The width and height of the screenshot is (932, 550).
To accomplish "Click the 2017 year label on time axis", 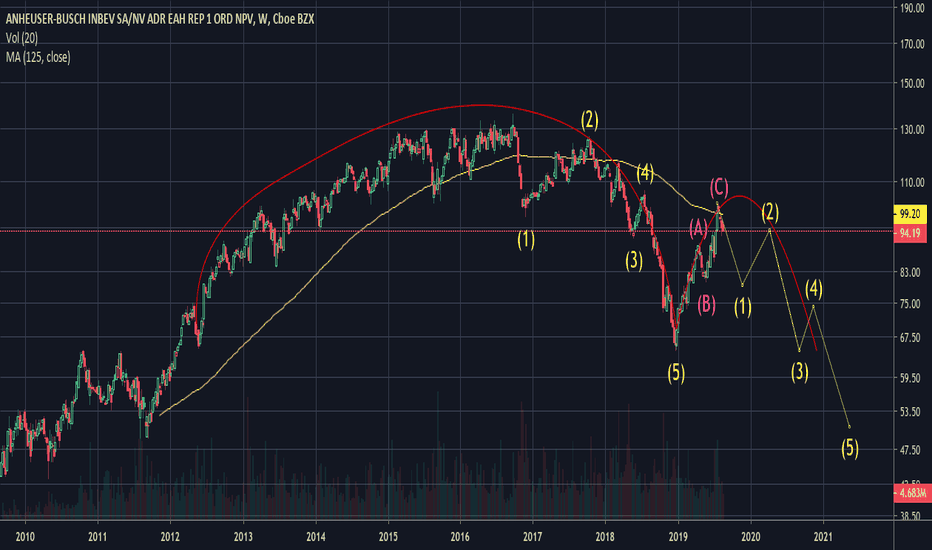I will (533, 537).
